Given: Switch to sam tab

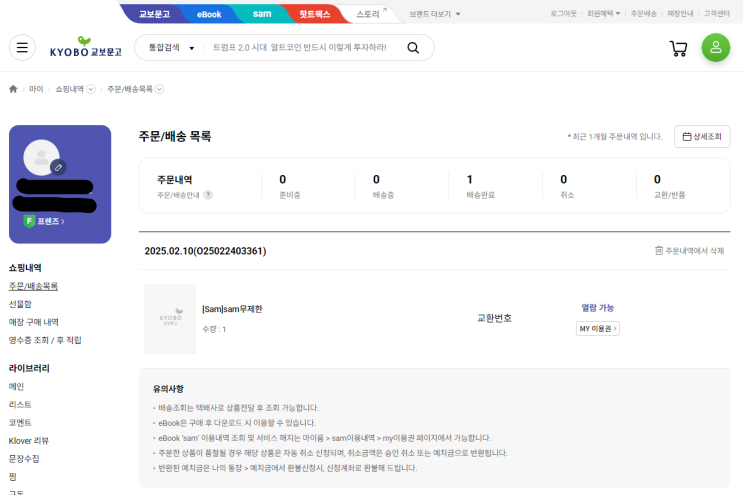Looking at the screenshot, I should coord(262,14).
